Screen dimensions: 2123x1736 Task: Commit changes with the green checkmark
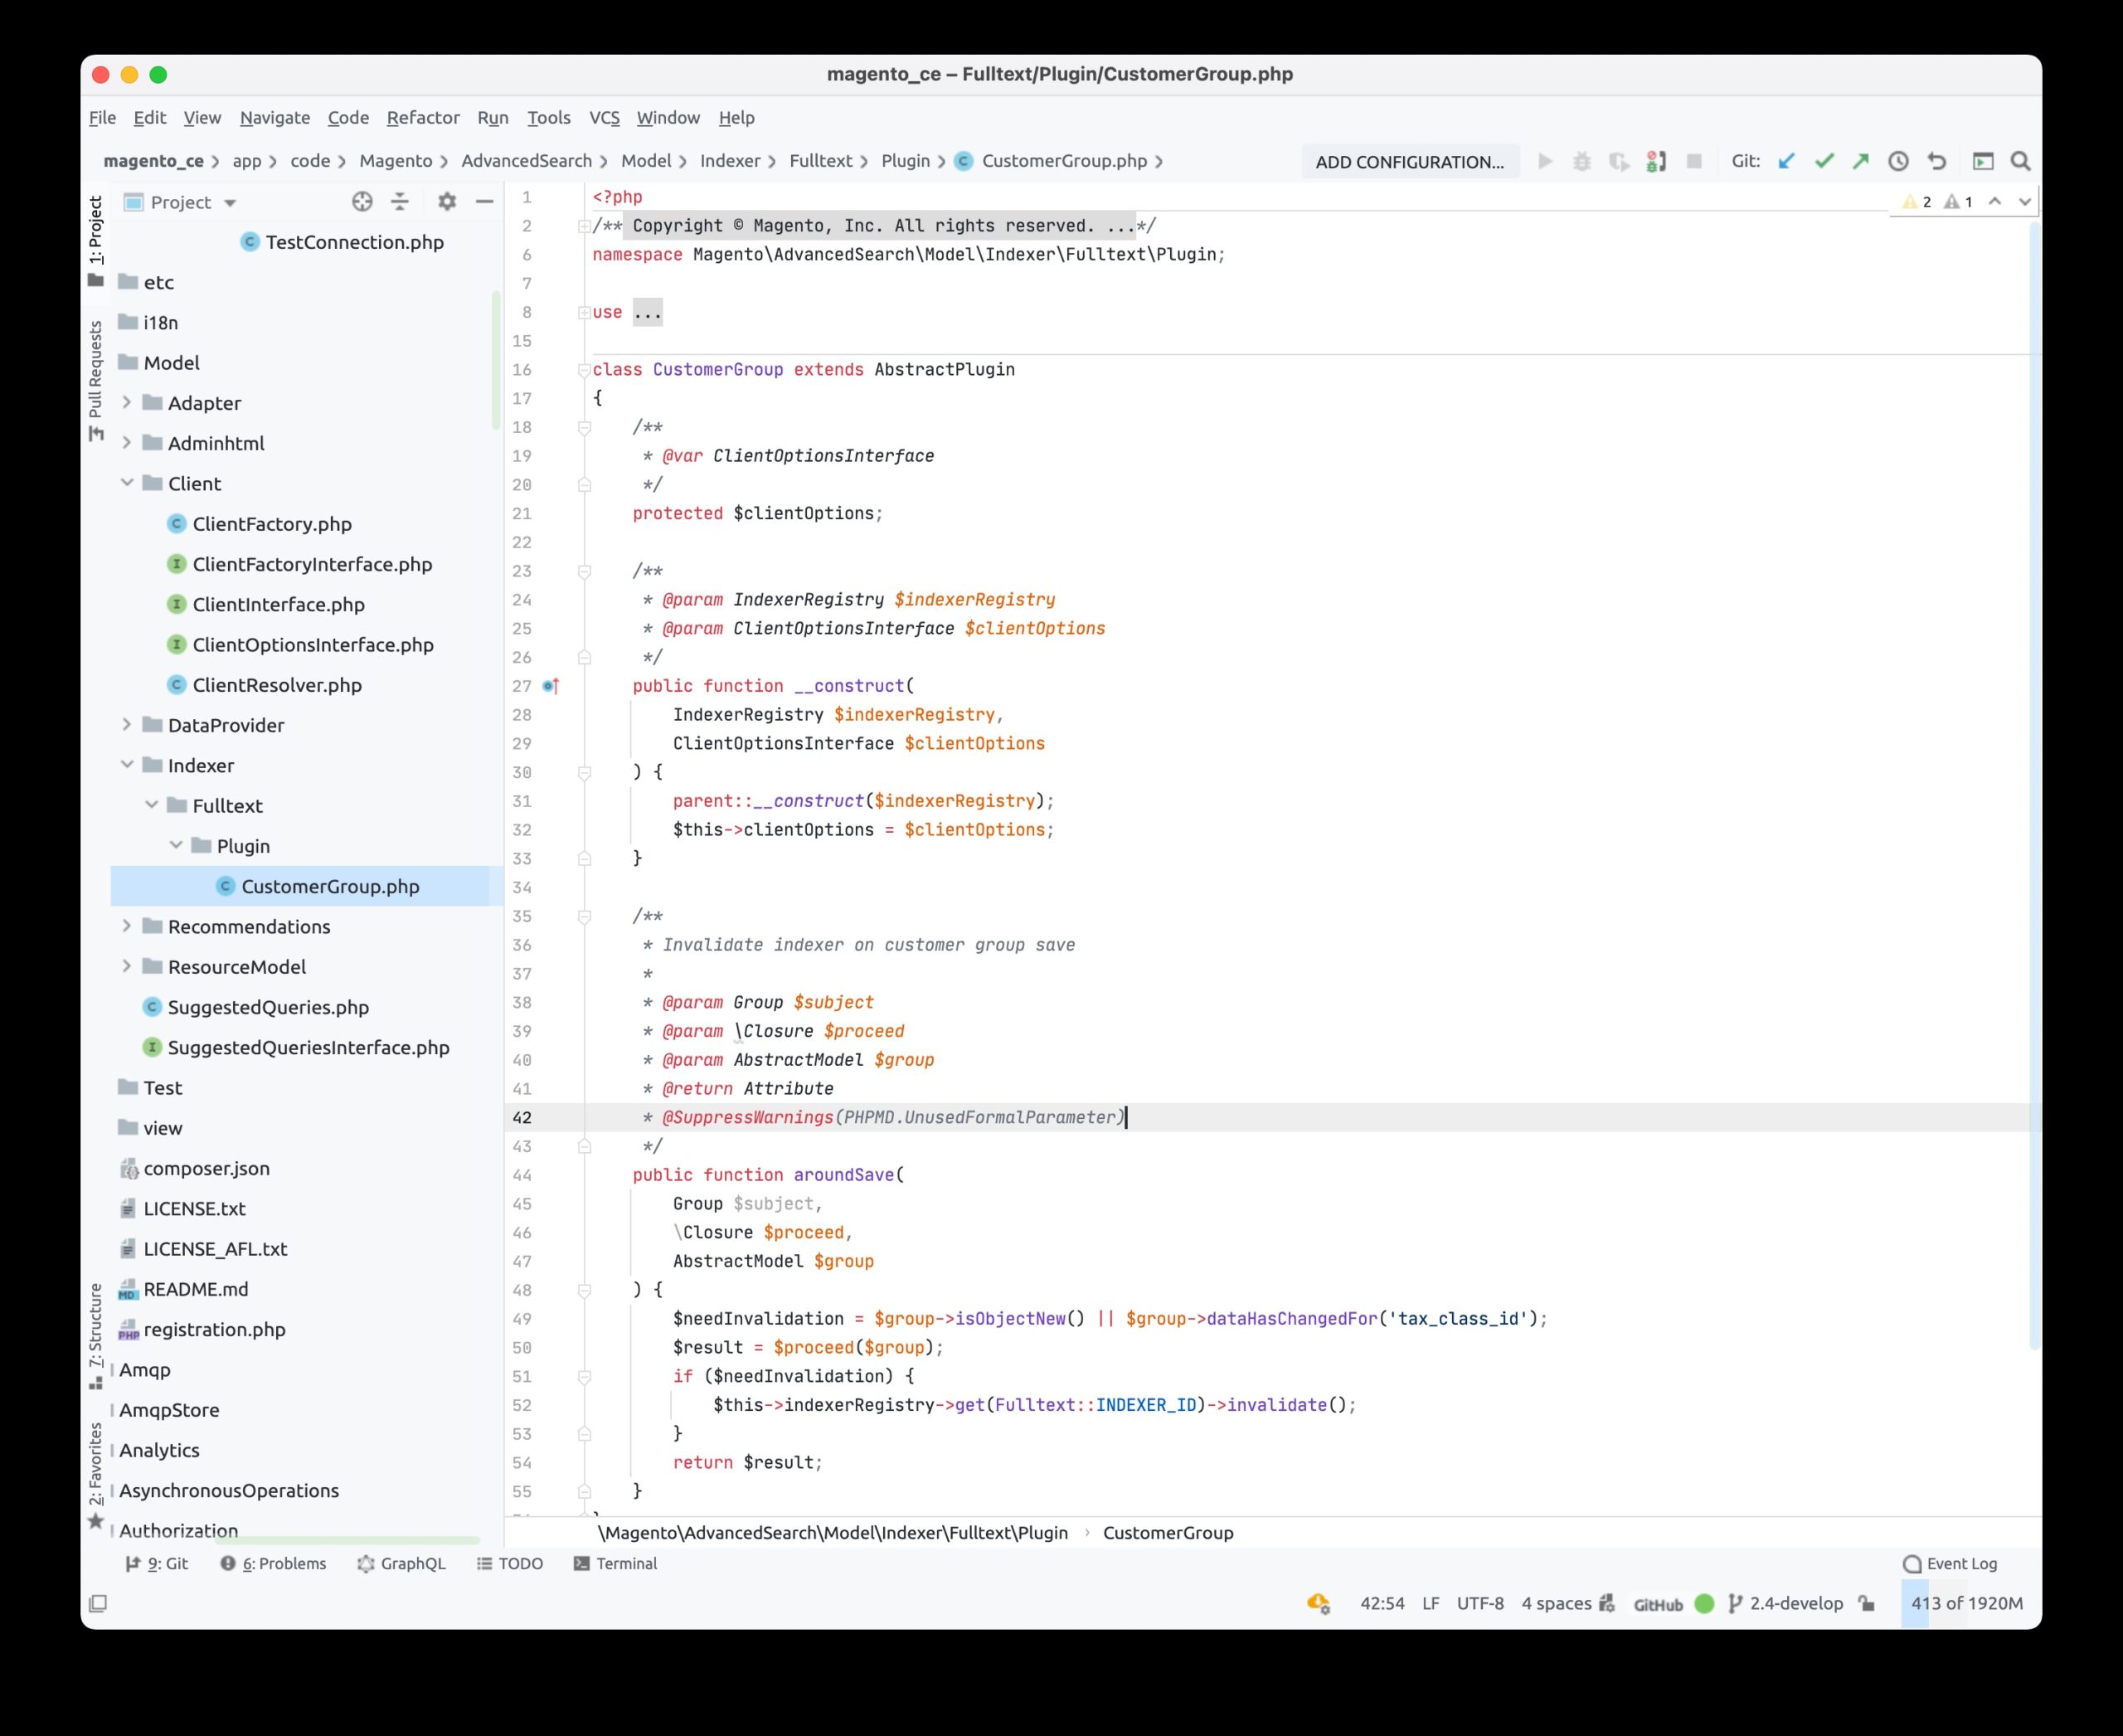pyautogui.click(x=1824, y=161)
